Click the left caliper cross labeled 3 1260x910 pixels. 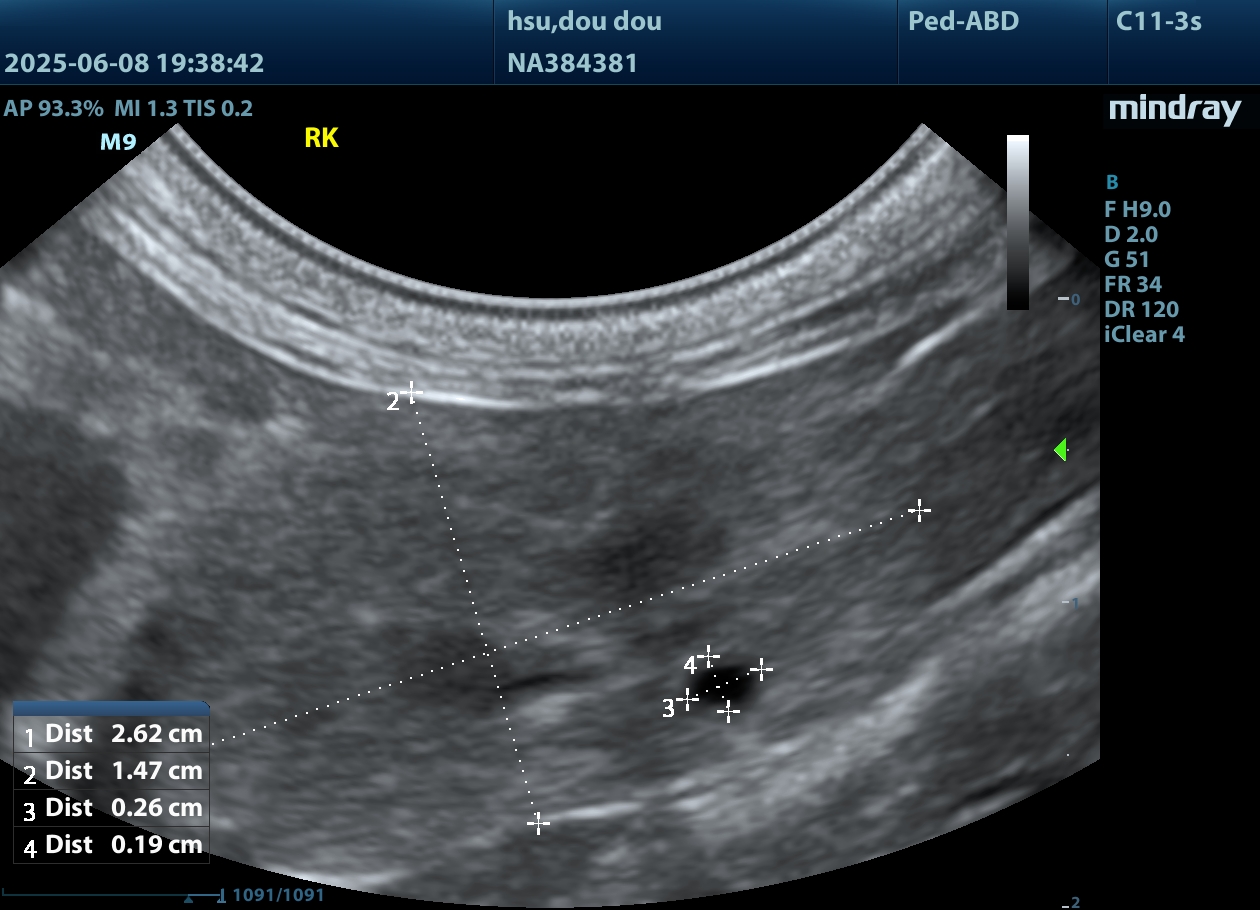[687, 699]
